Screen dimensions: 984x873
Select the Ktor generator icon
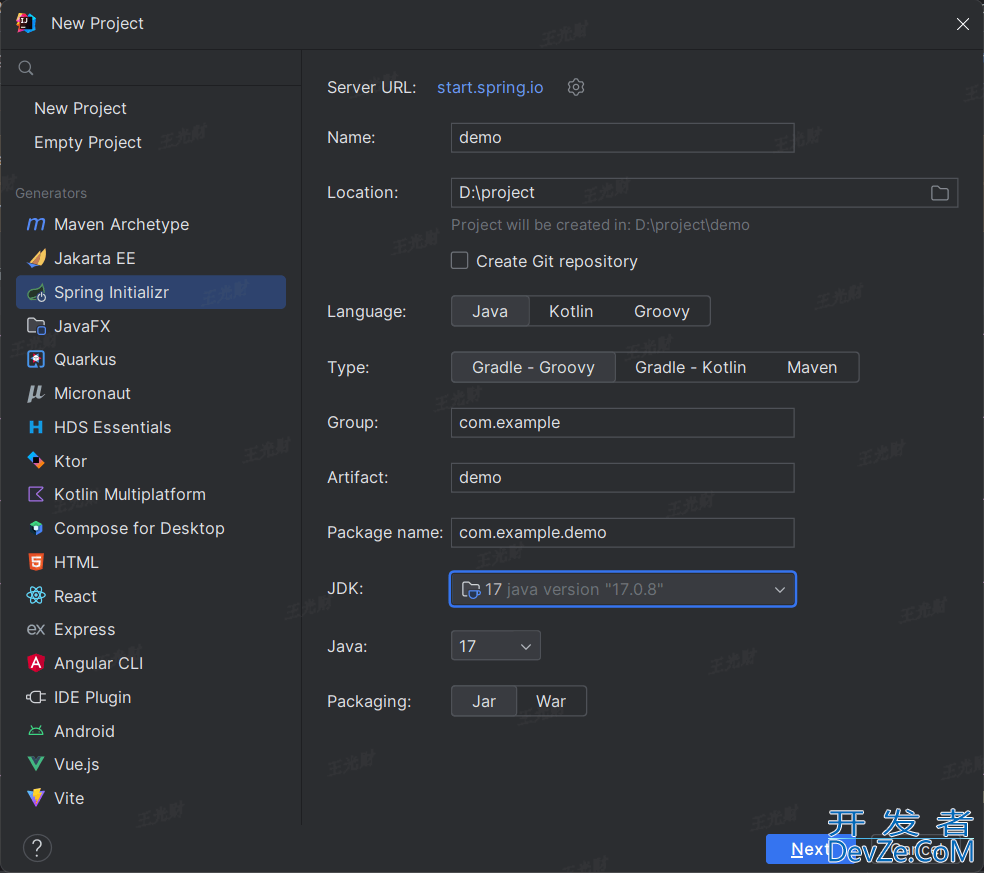pos(36,461)
